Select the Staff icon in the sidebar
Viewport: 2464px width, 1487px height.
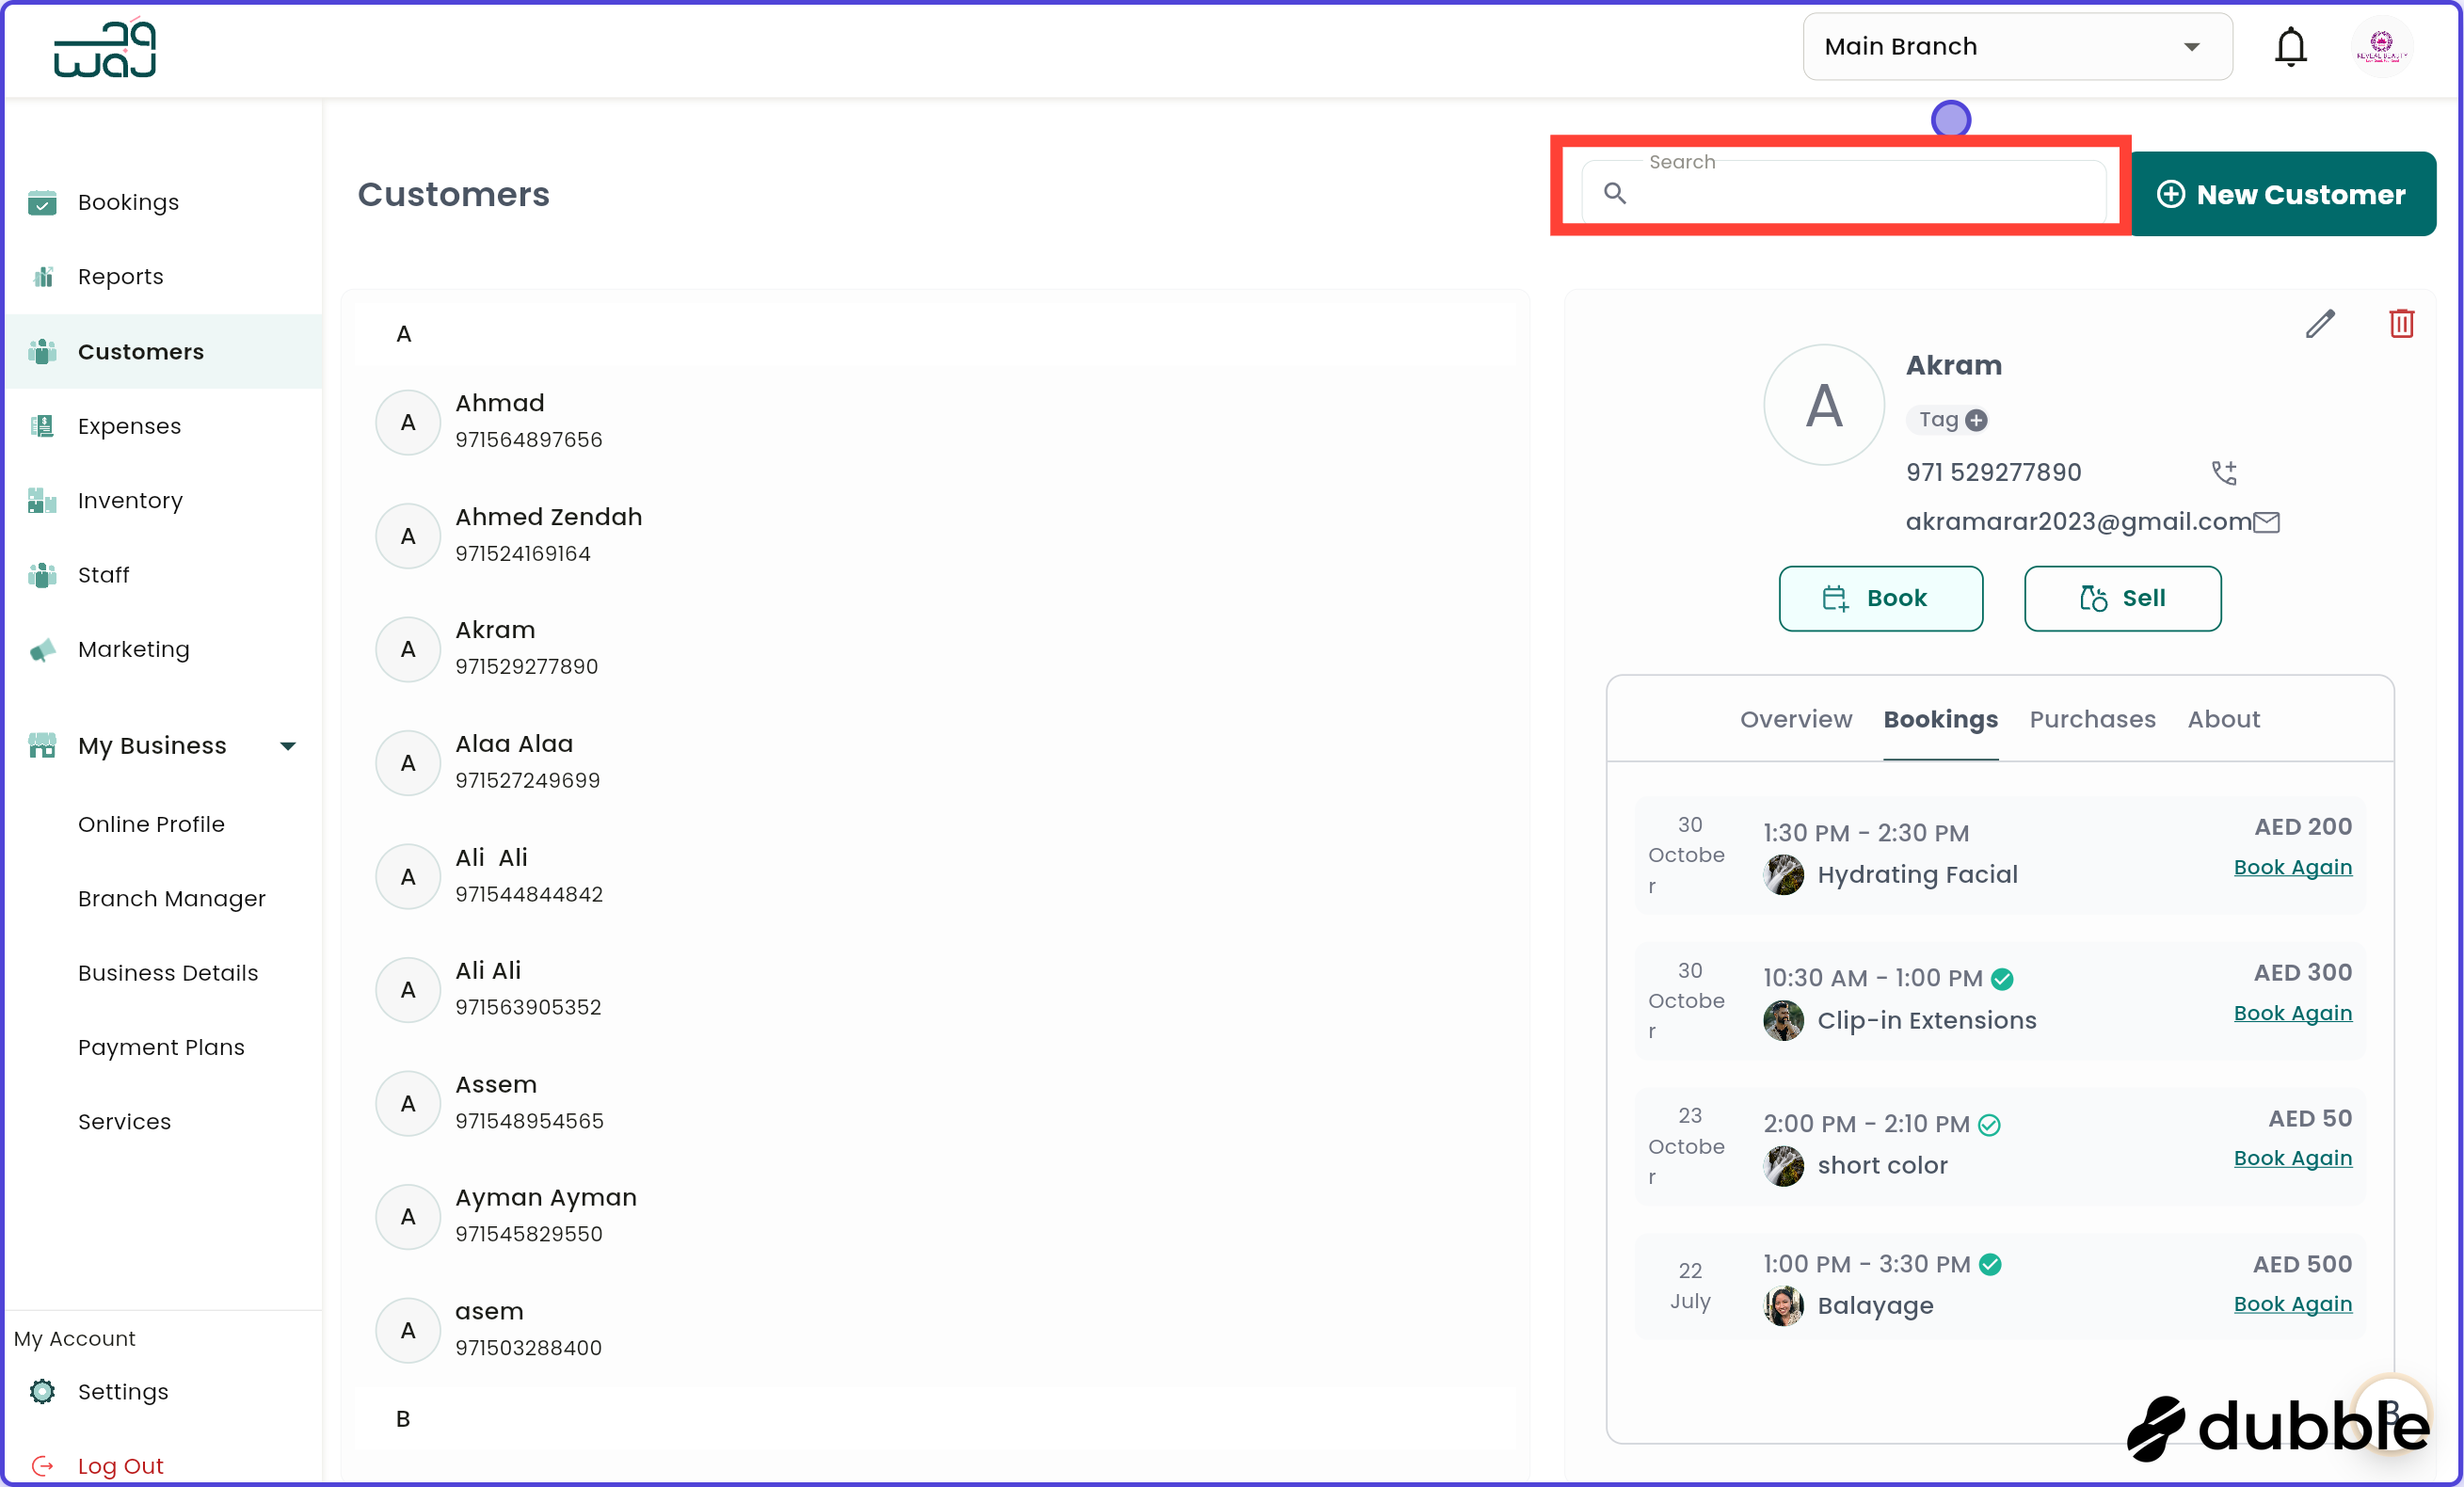point(42,575)
